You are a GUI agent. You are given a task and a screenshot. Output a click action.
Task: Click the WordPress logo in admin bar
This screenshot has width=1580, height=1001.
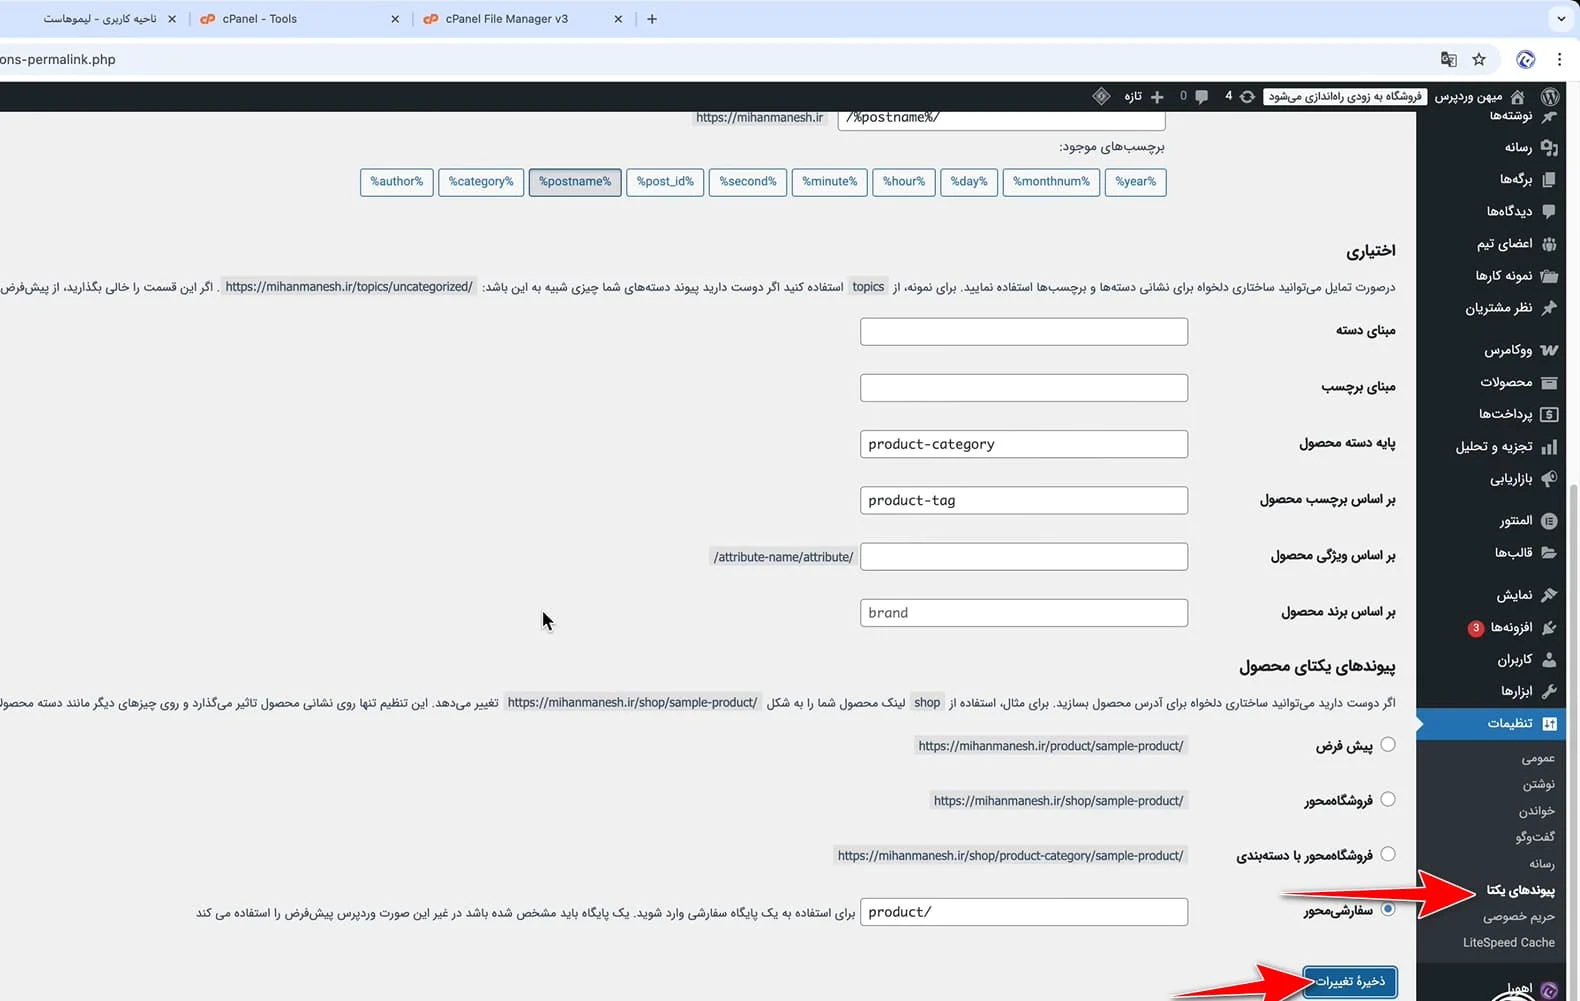click(x=1550, y=97)
